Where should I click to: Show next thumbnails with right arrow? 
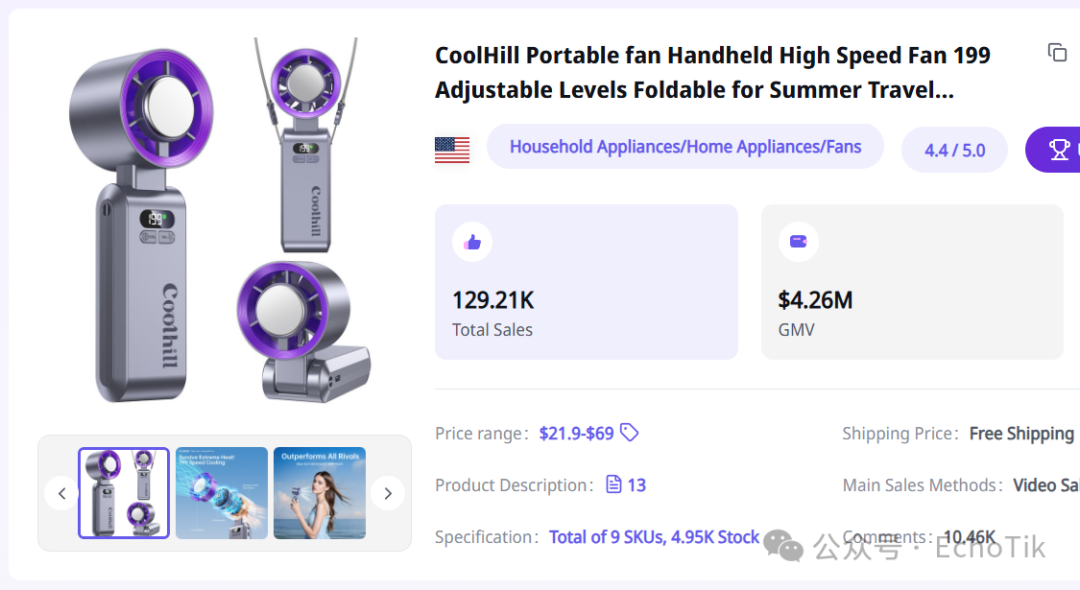coord(388,493)
